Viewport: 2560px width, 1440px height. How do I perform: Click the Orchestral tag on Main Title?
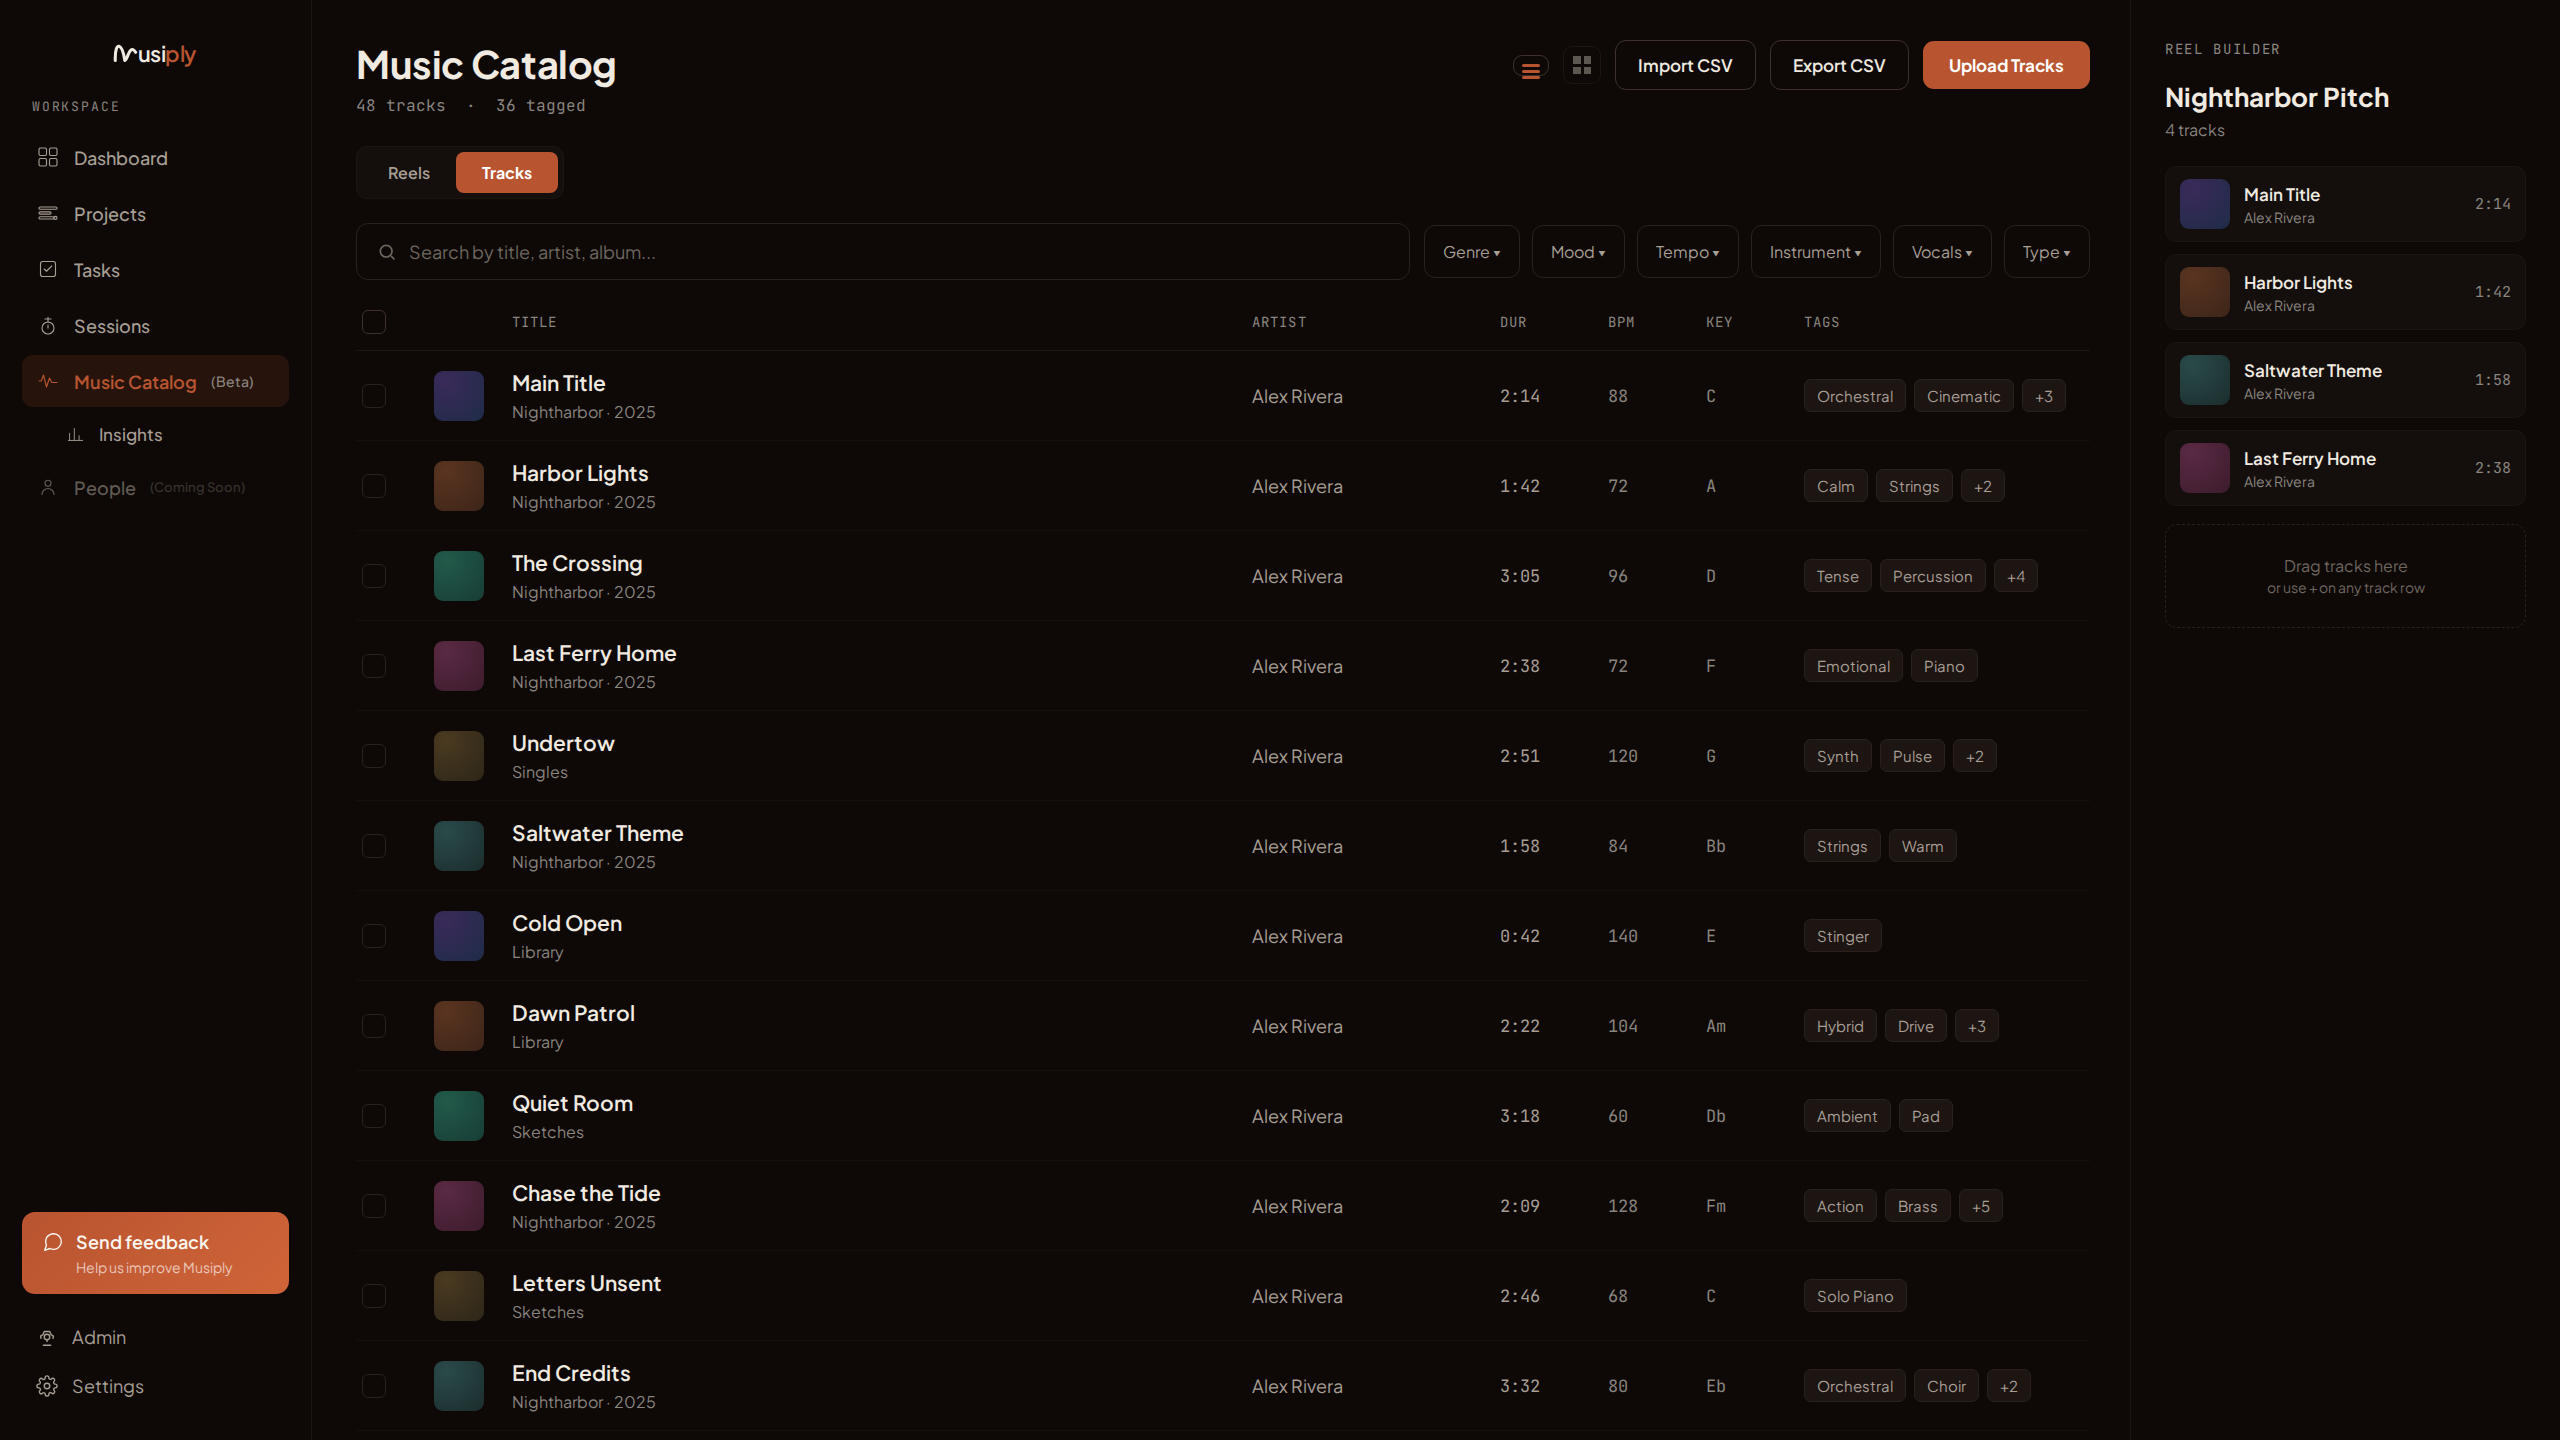click(1855, 396)
